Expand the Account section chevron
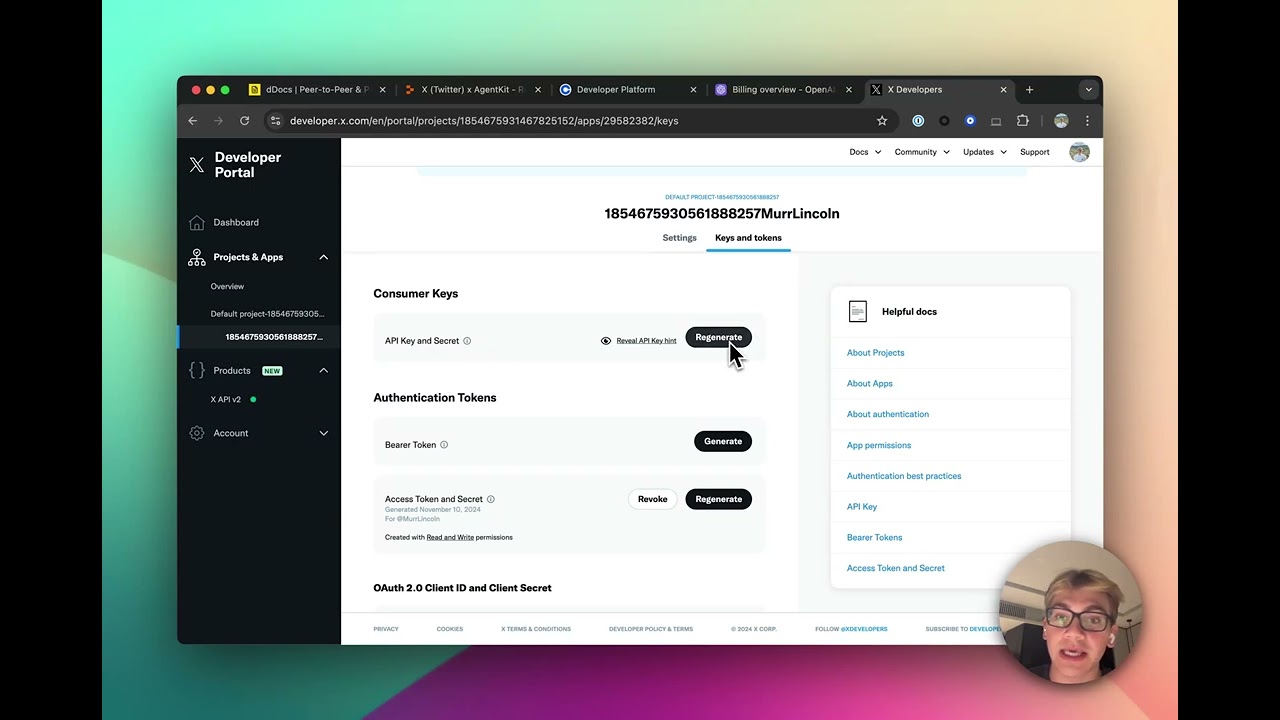Viewport: 1280px width, 720px height. 323,433
